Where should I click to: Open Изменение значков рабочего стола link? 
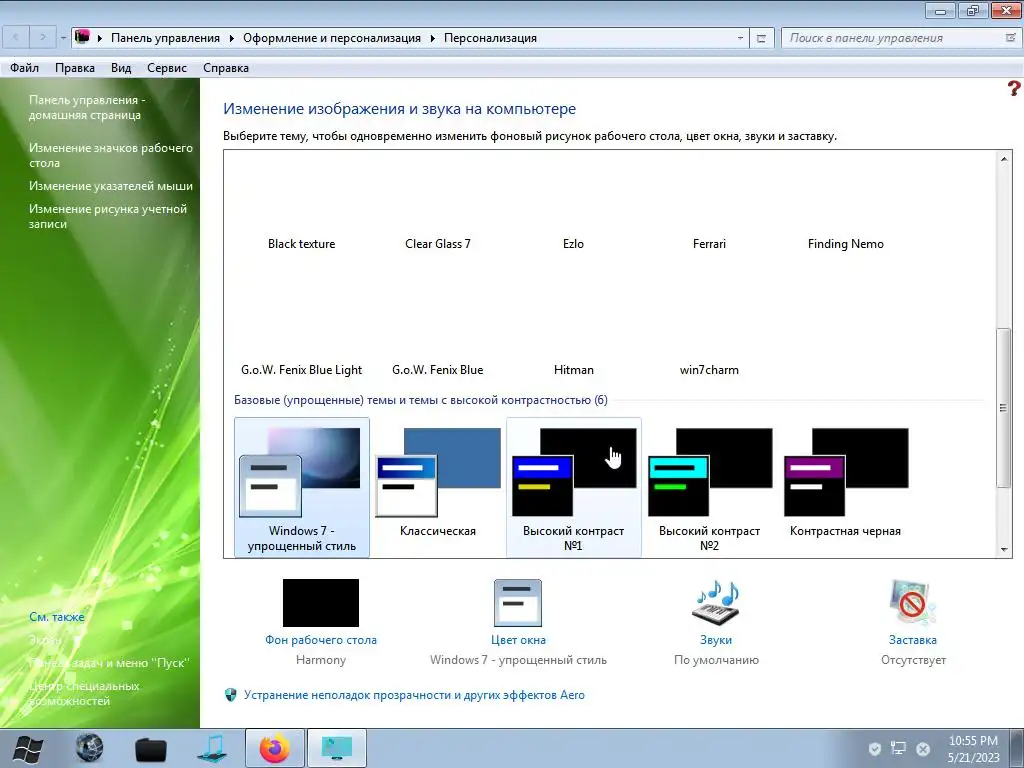coord(110,155)
